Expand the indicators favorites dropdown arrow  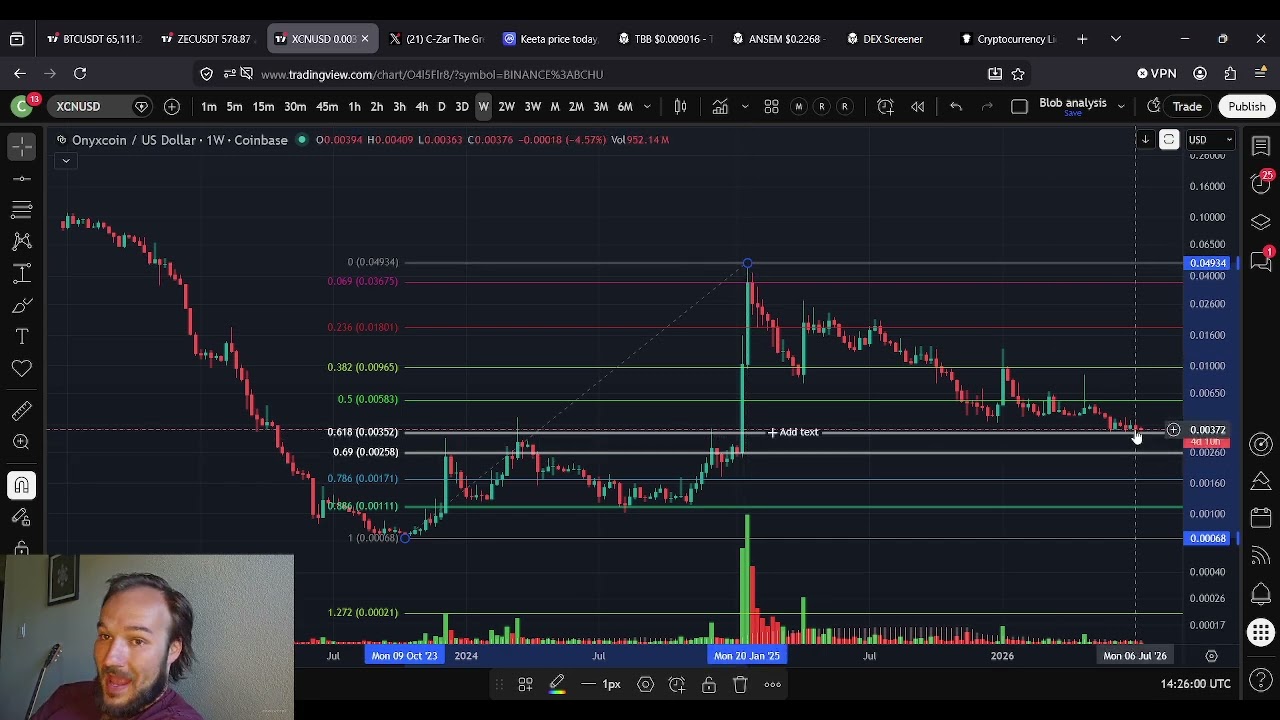[744, 106]
